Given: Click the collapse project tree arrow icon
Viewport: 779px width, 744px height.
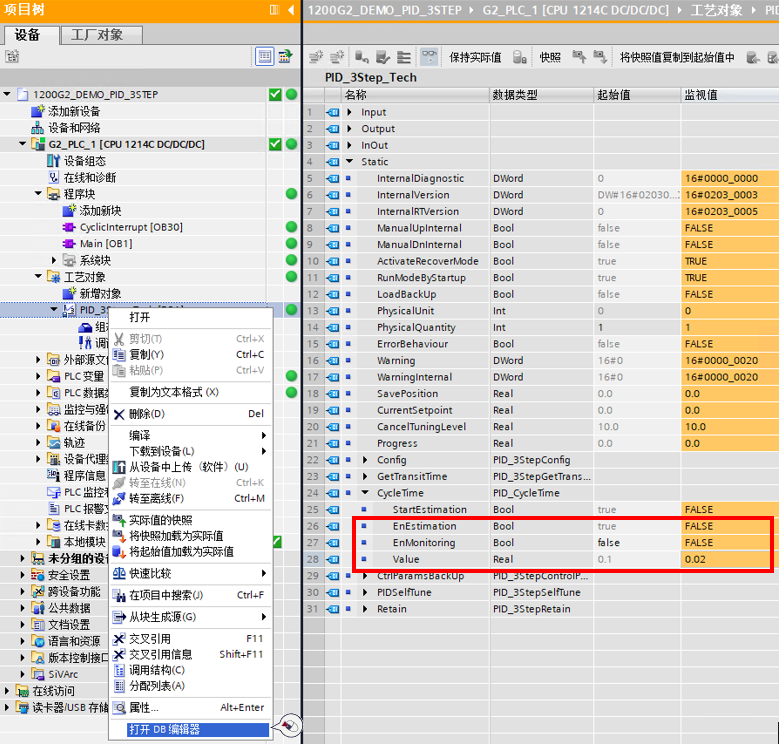Looking at the screenshot, I should [291, 10].
